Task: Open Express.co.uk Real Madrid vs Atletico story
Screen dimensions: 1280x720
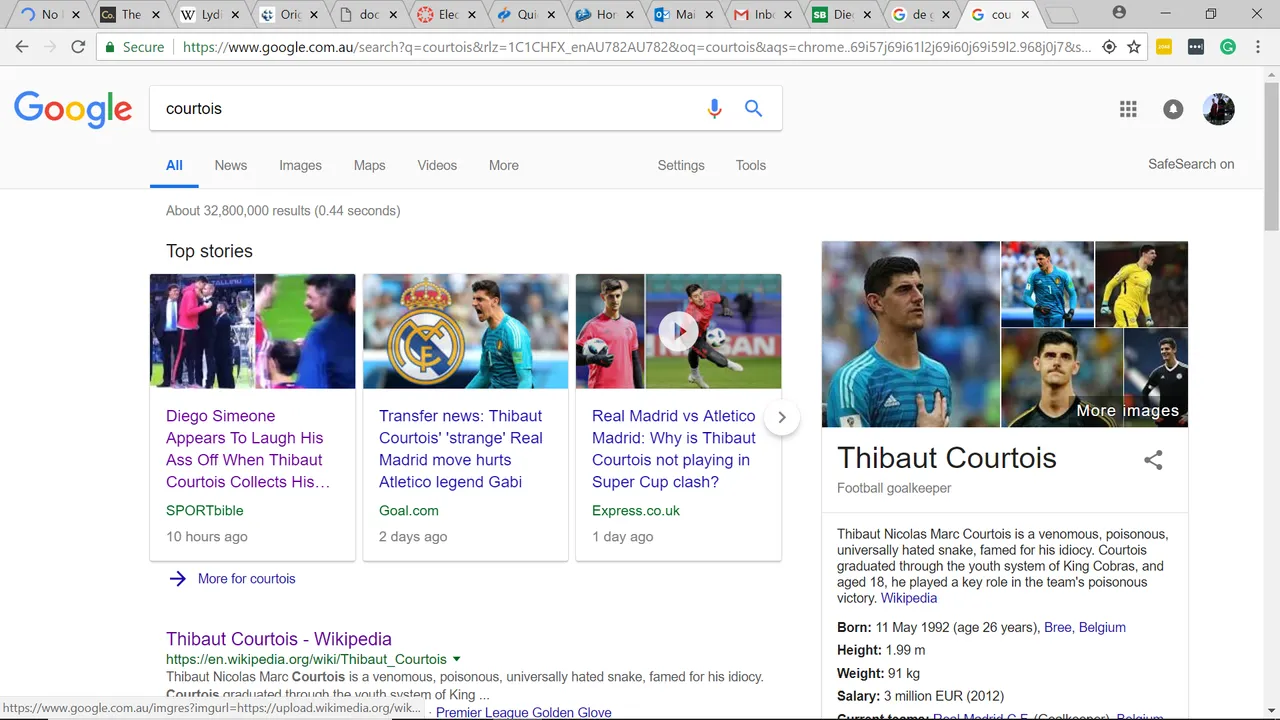Action: tap(673, 449)
